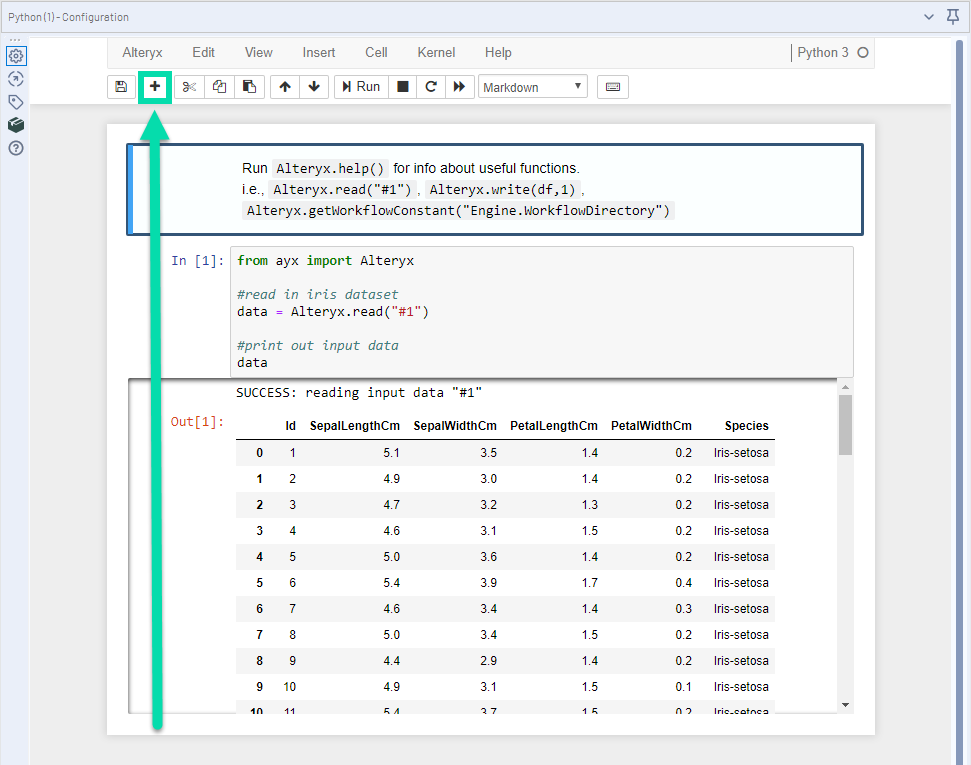971x765 pixels.
Task: Click the Alteryx.write(df,1) code snippet
Action: (502, 190)
